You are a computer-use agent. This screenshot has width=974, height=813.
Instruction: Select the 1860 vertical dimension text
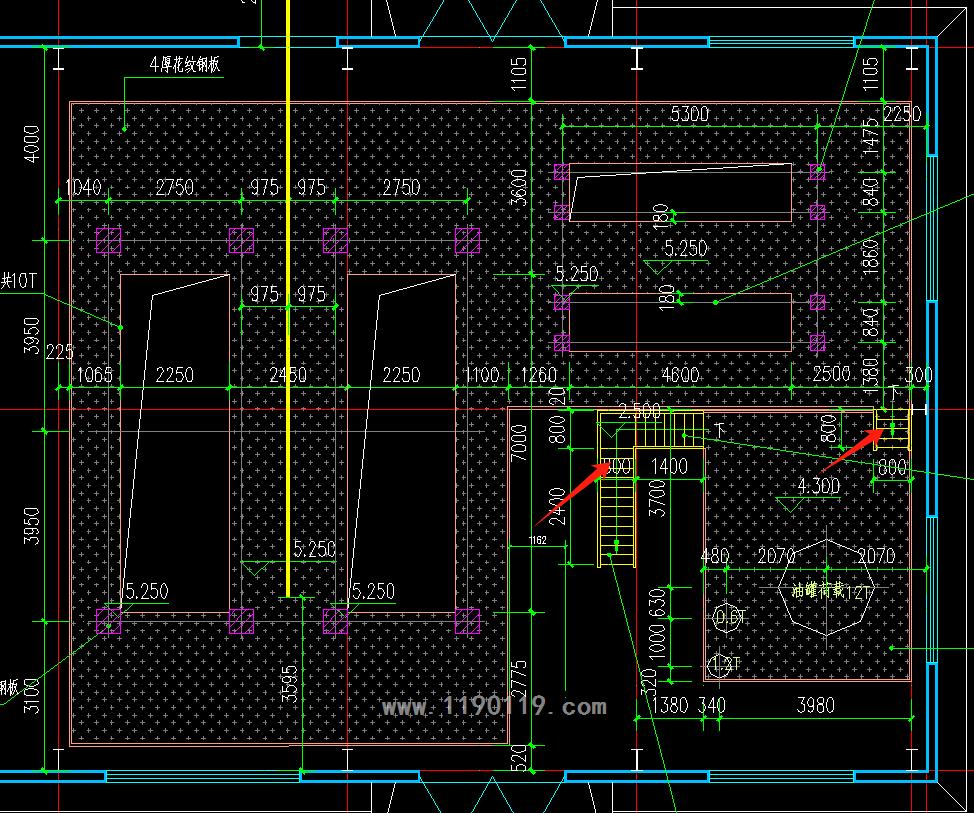tap(869, 257)
